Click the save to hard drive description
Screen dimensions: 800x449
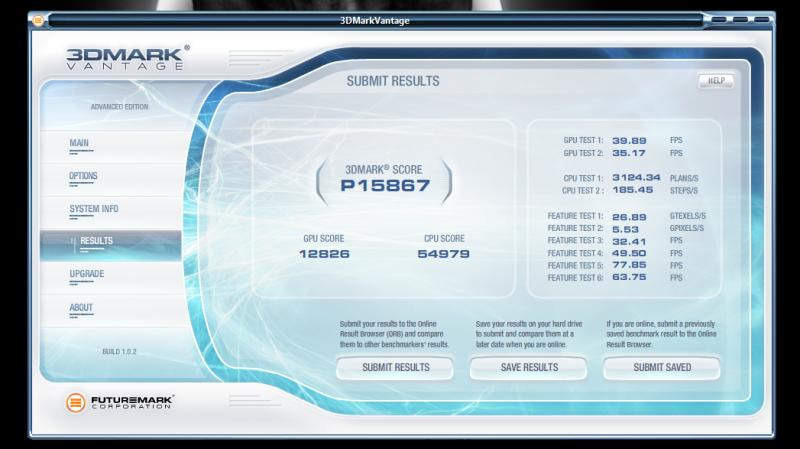529,334
